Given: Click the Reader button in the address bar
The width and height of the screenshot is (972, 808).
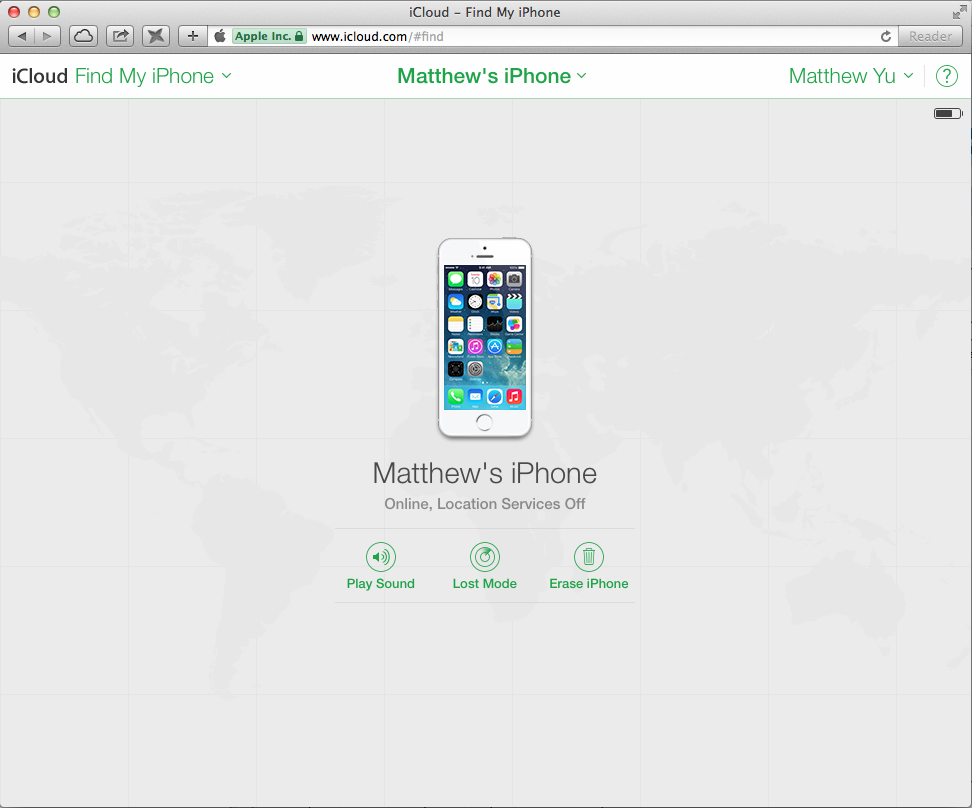Looking at the screenshot, I should tap(930, 37).
